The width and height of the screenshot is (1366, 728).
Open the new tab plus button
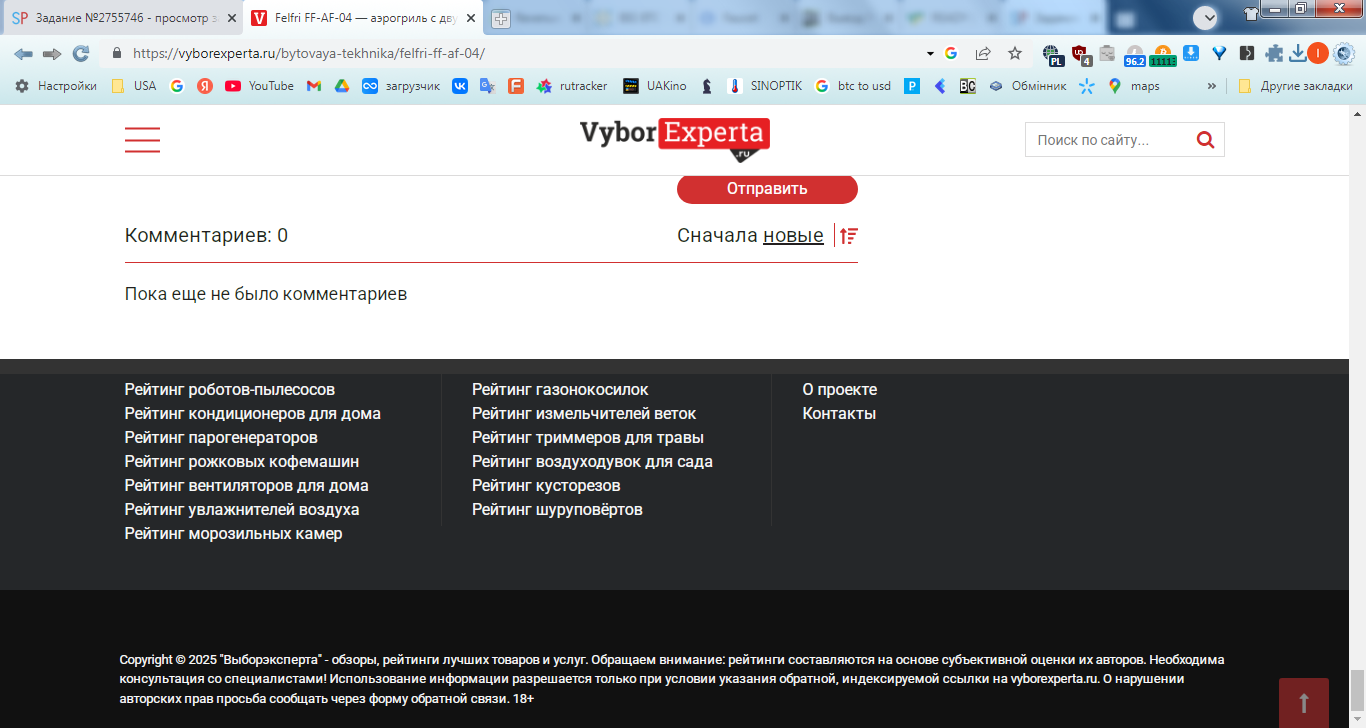(x=500, y=19)
